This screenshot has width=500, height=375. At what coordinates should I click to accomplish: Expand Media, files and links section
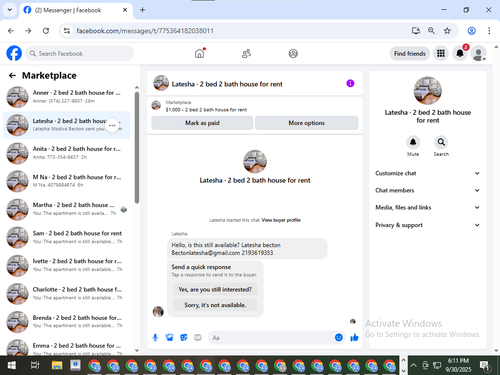[428, 207]
